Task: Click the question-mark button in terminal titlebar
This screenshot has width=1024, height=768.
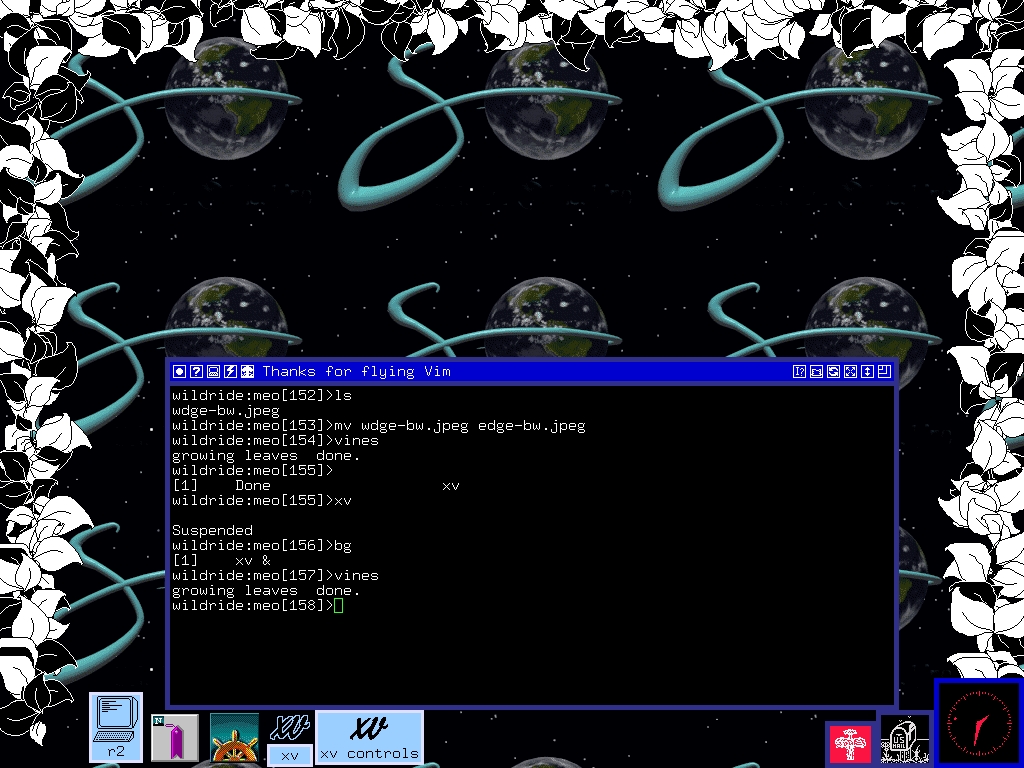Action: (196, 372)
